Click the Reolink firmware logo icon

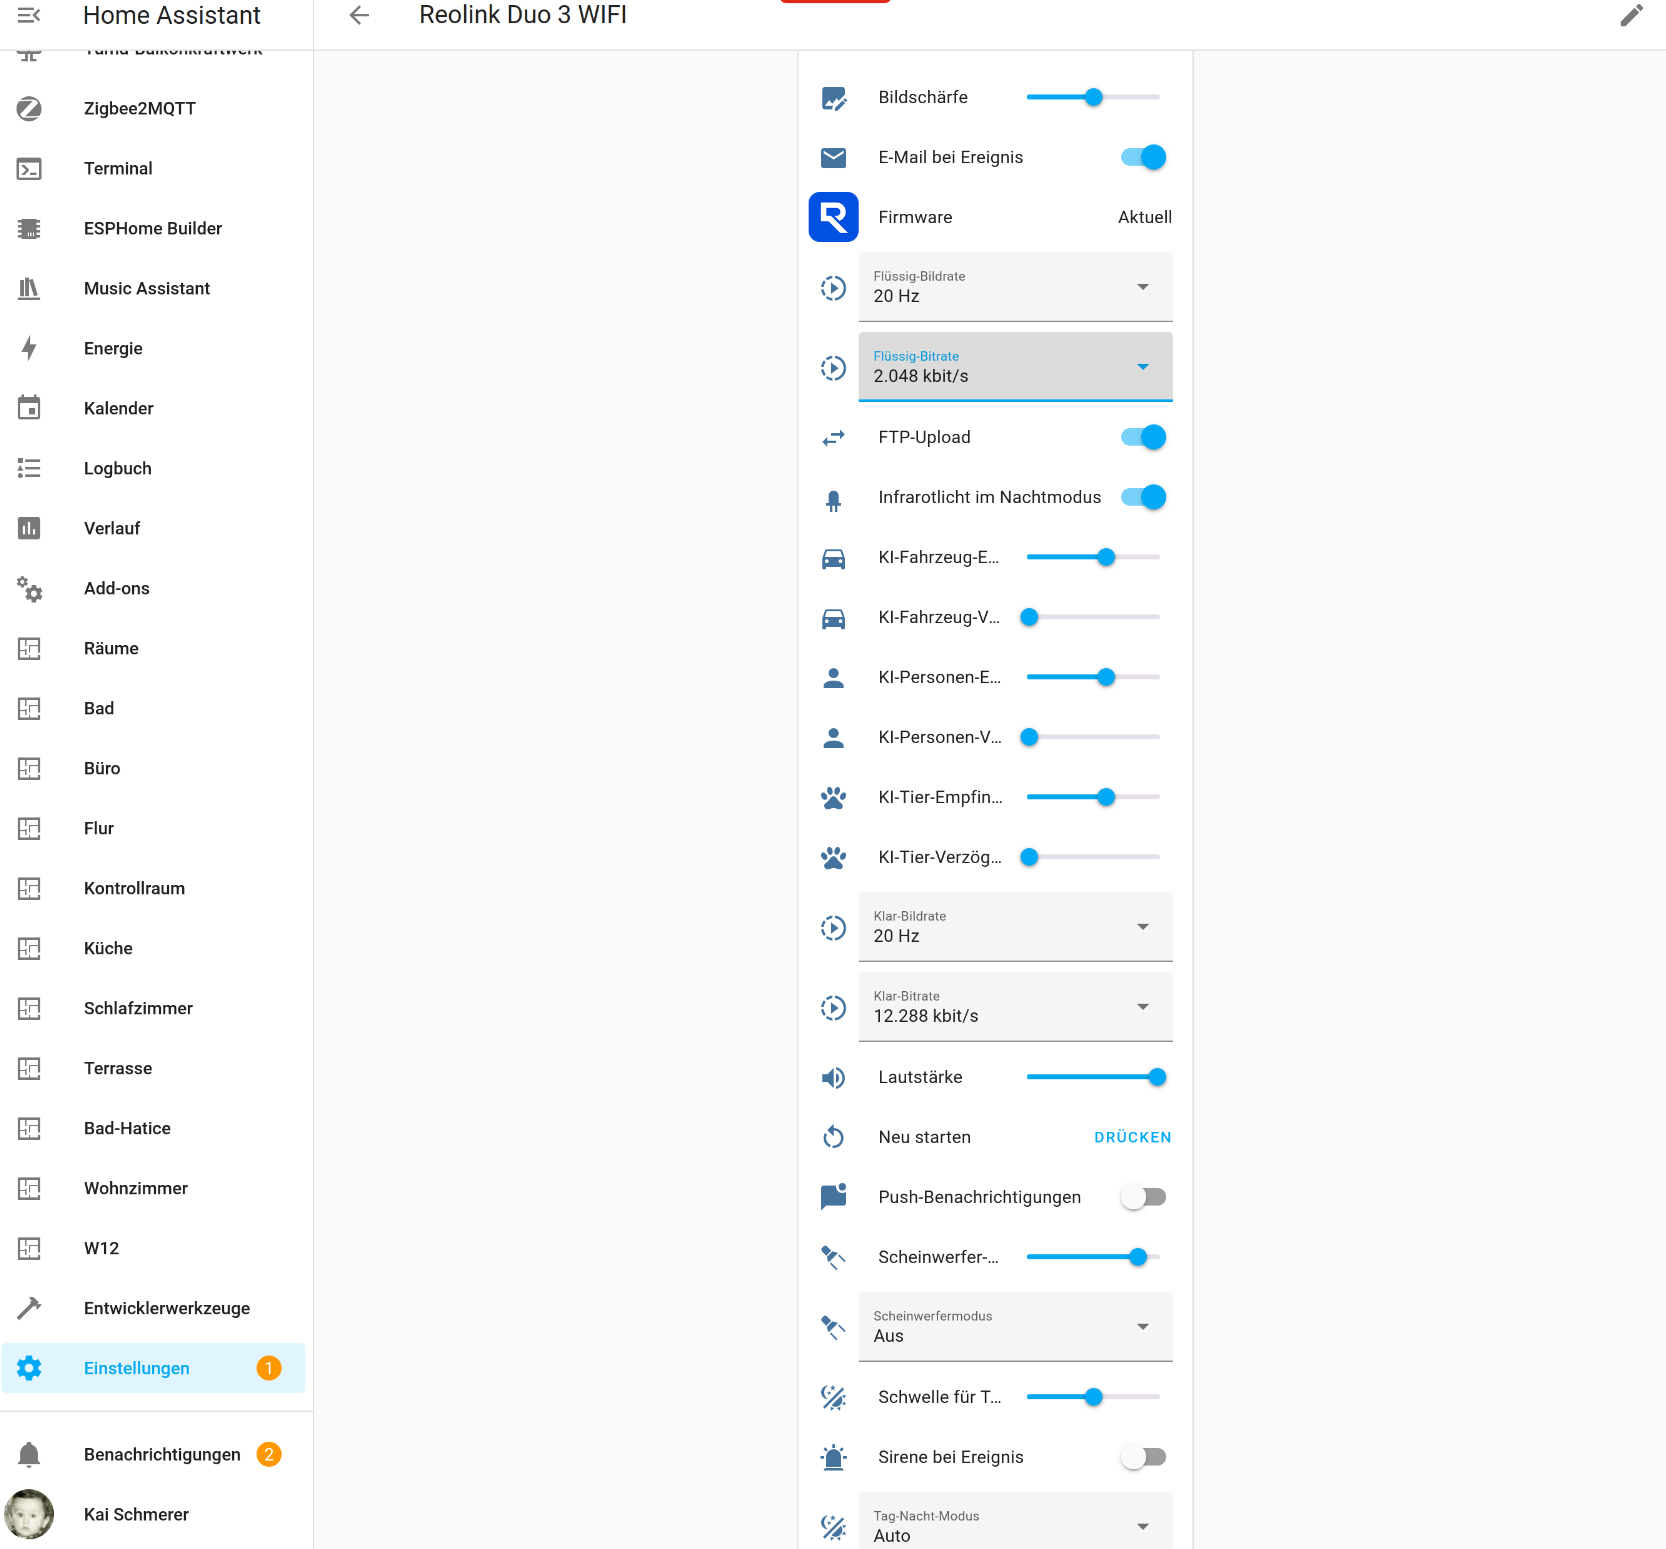[833, 217]
